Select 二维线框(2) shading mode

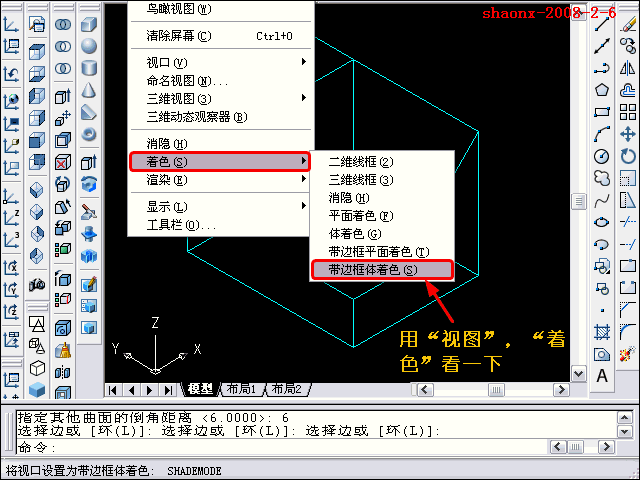point(382,162)
